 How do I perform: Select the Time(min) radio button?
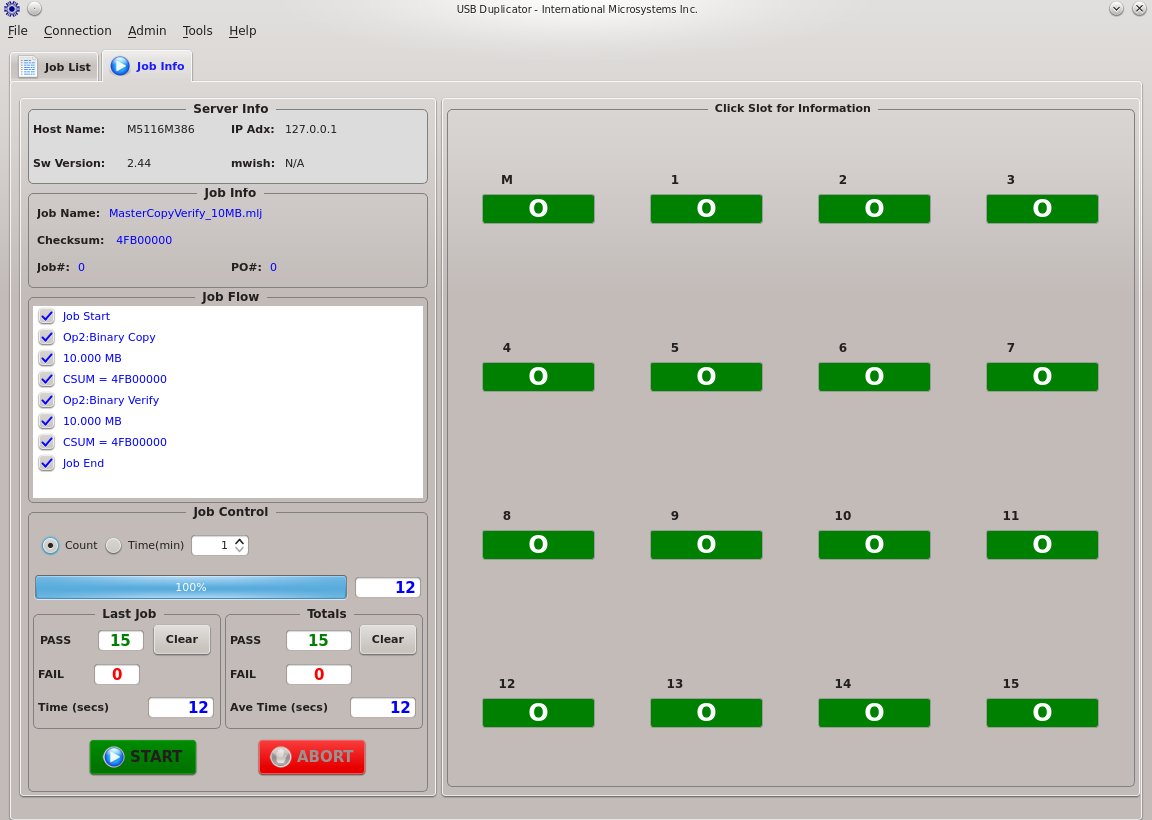113,545
